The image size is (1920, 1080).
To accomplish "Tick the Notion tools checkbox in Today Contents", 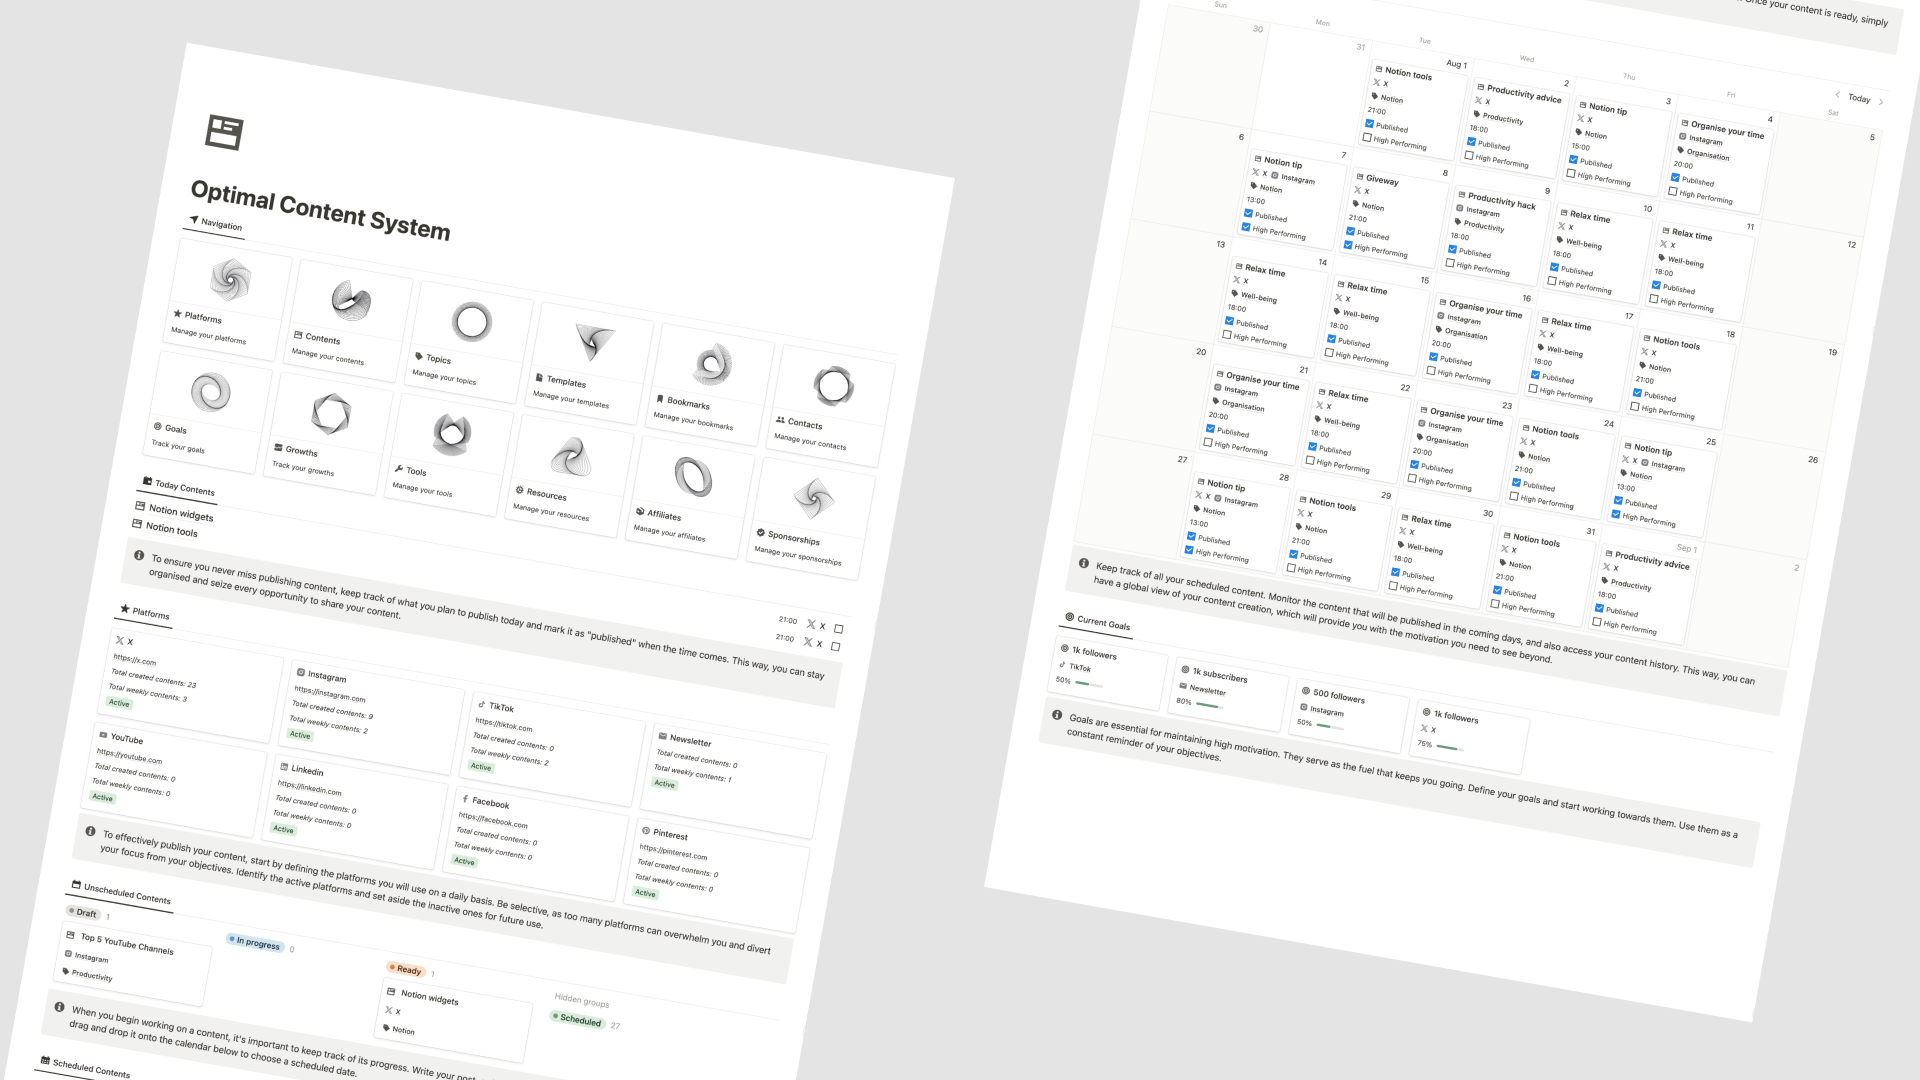I will tap(835, 647).
